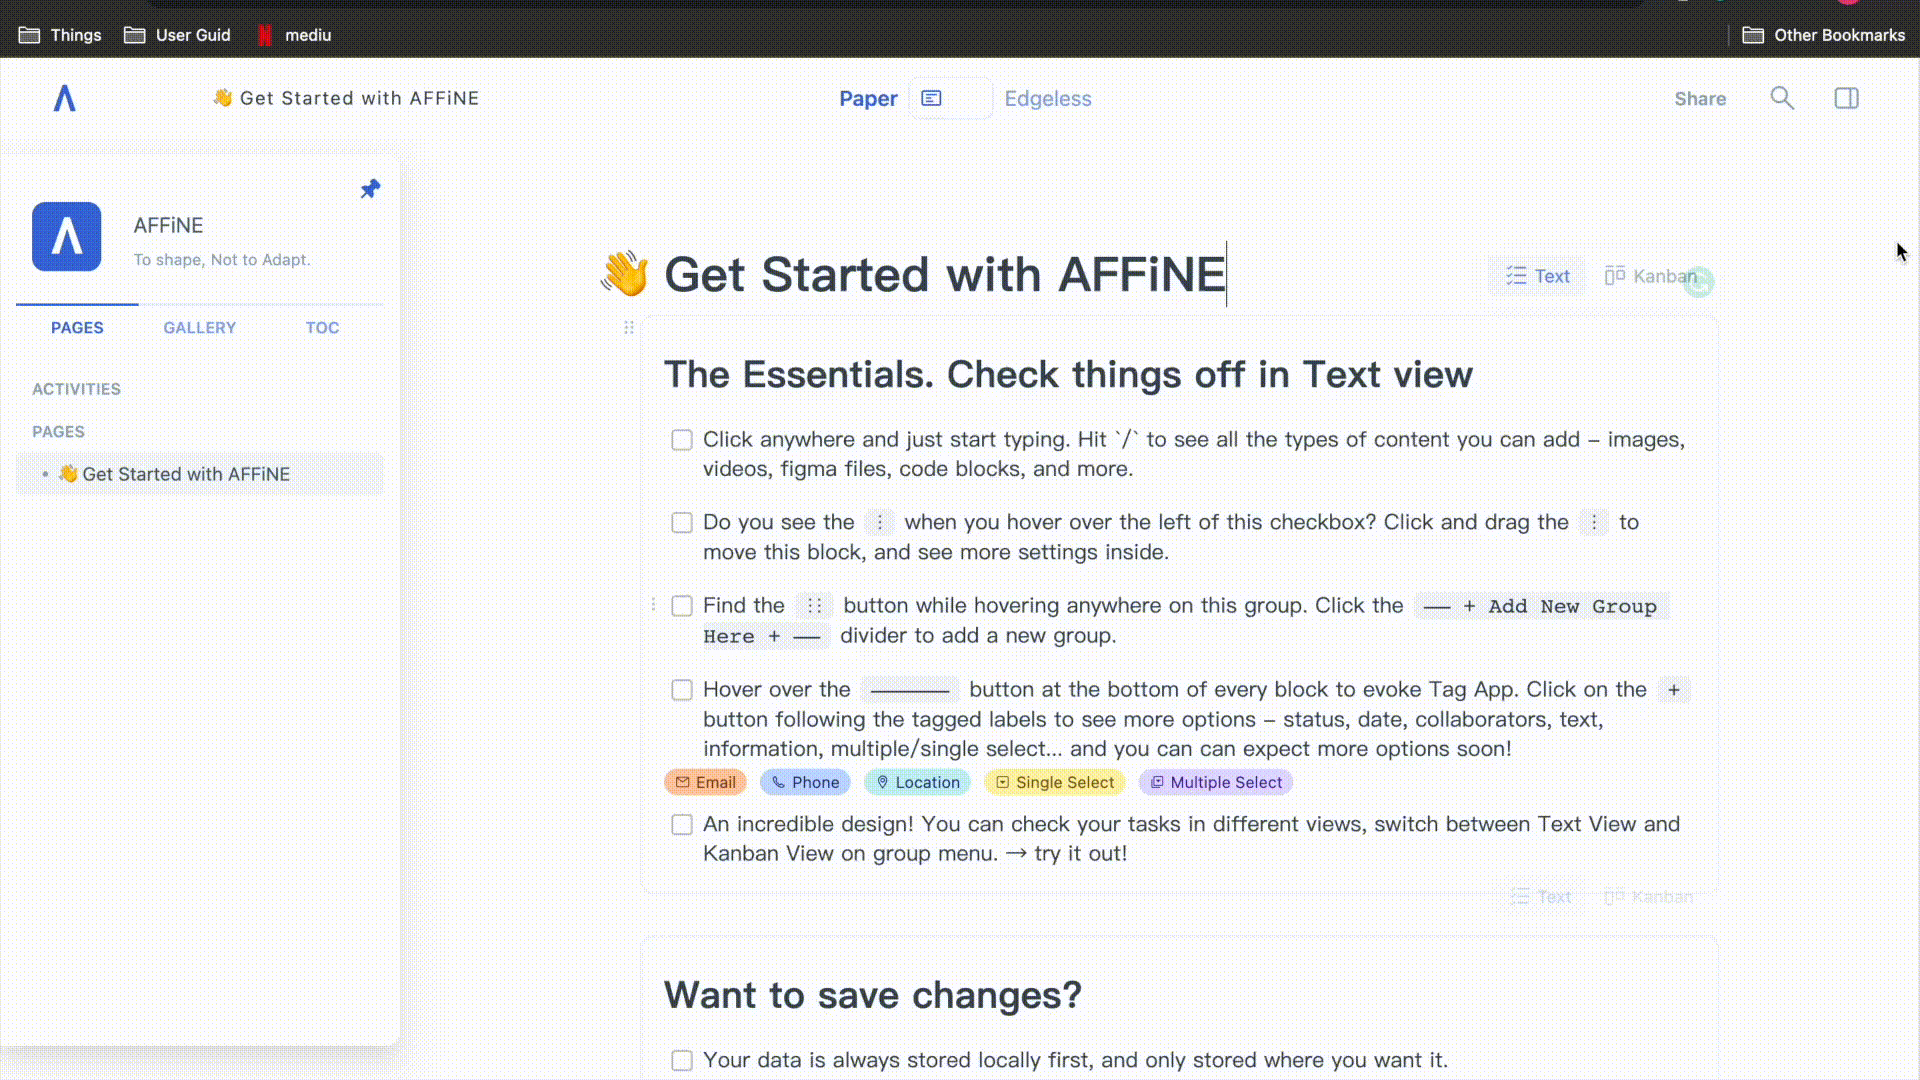Screen dimensions: 1920x1080
Task: Click the group drag handle beside Essentials
Action: coord(629,327)
